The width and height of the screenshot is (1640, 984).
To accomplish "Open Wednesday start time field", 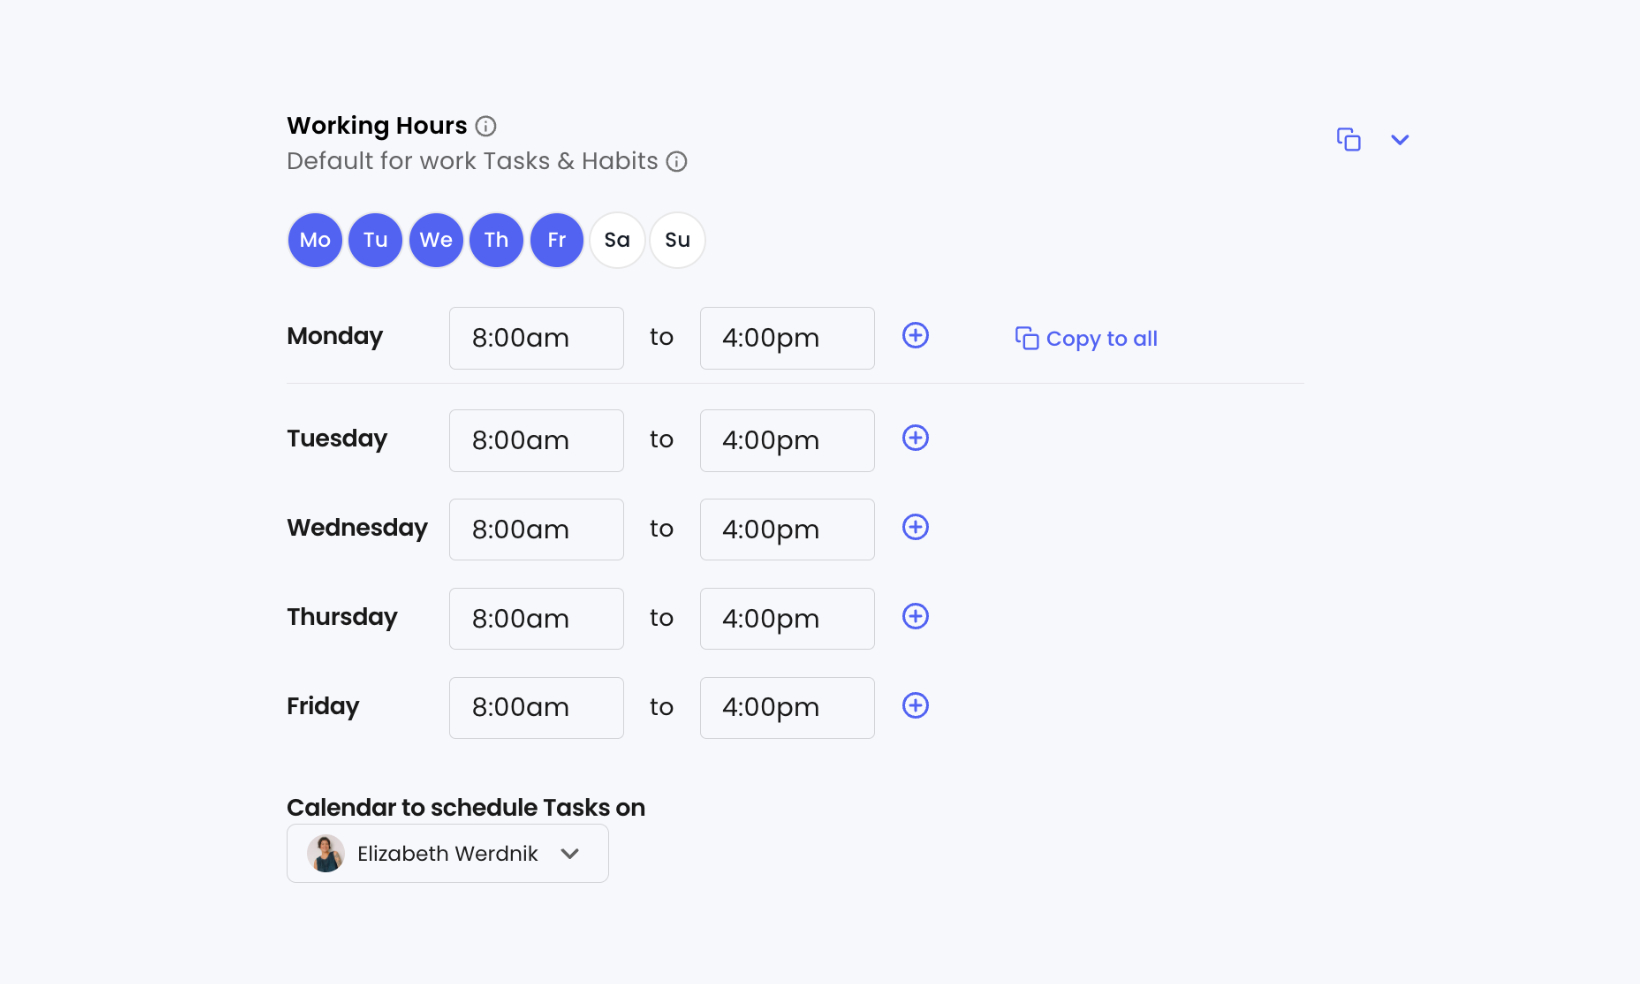I will click(x=536, y=529).
